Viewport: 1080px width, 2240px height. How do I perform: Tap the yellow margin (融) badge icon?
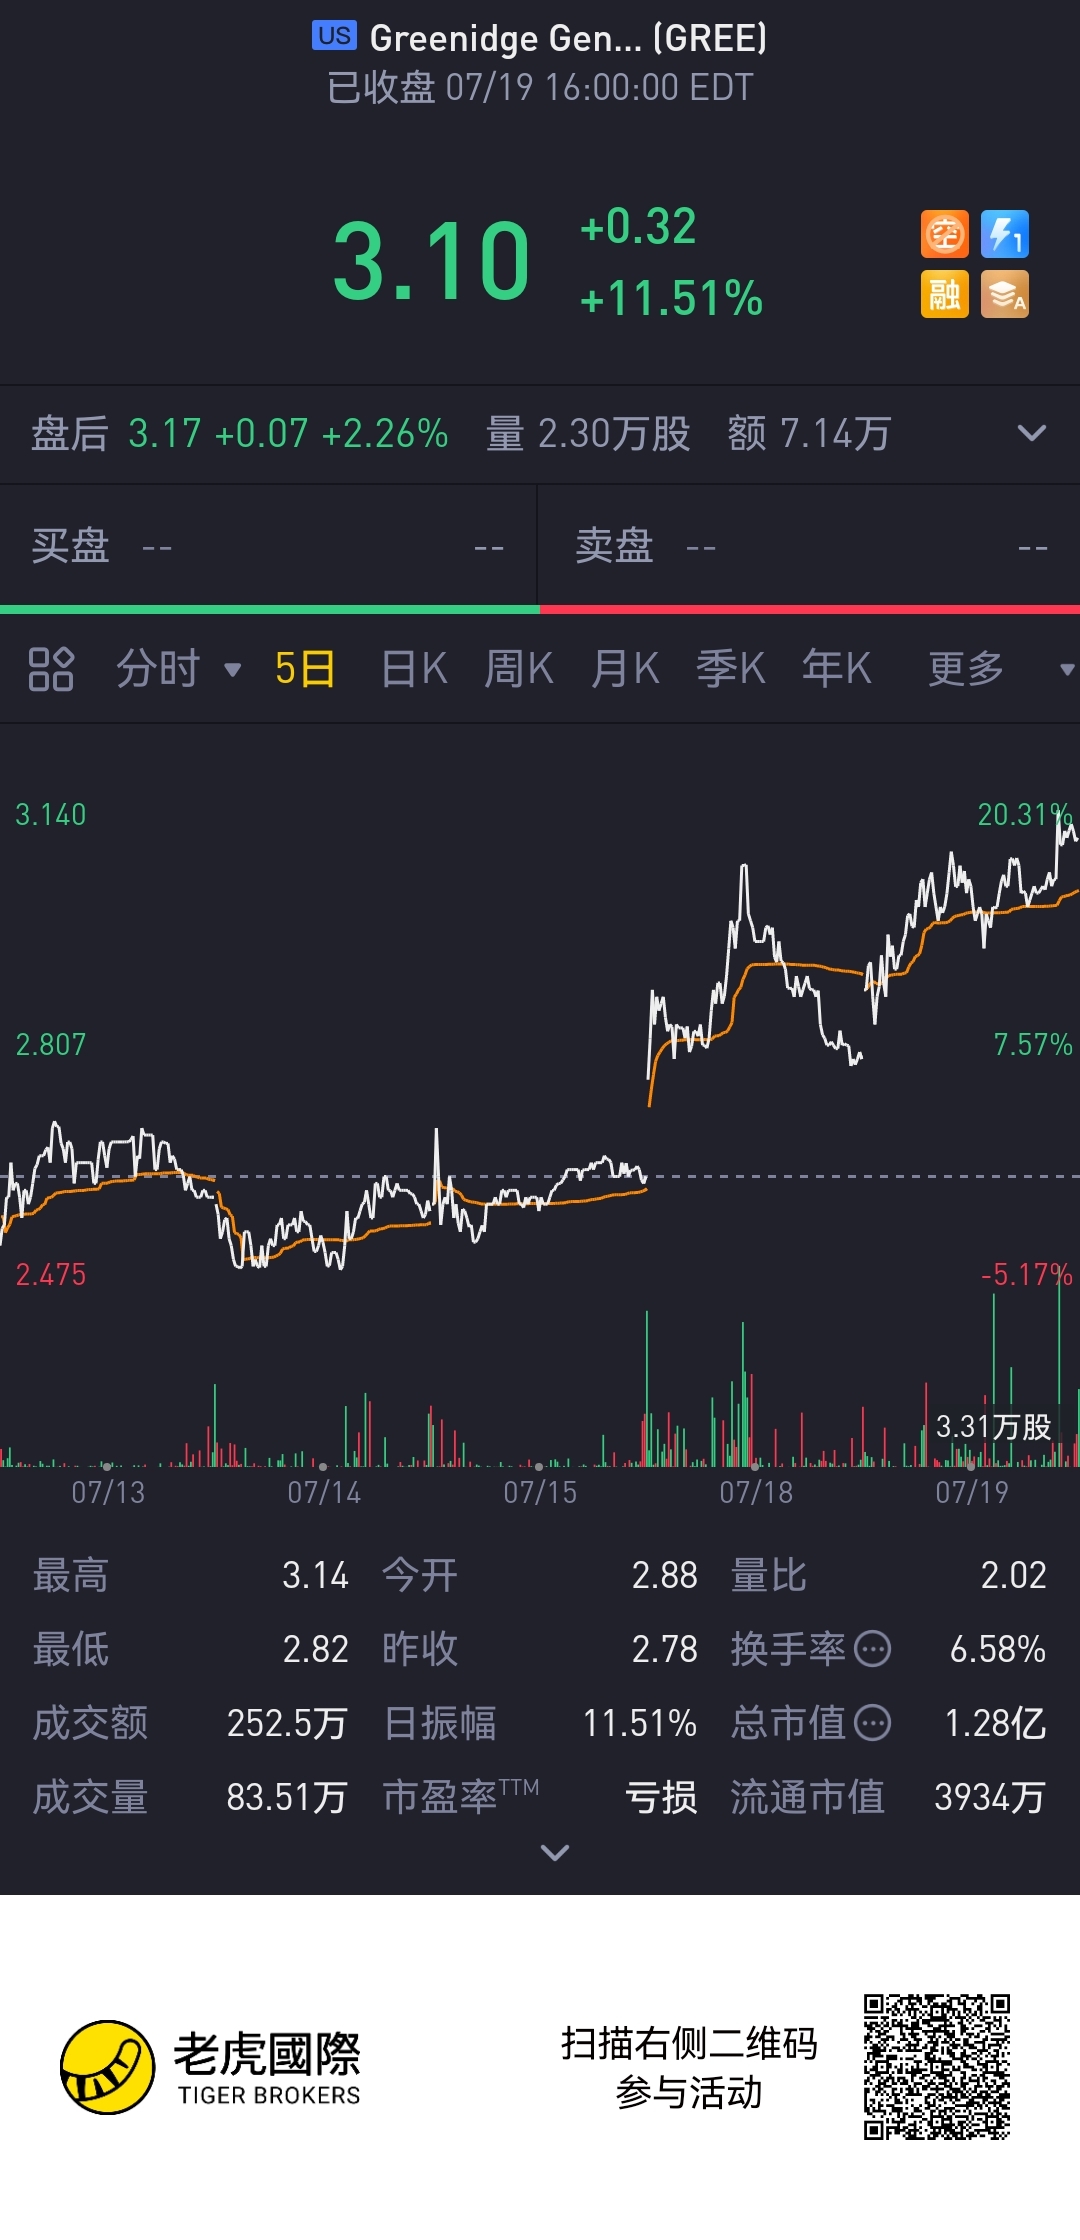tap(945, 294)
